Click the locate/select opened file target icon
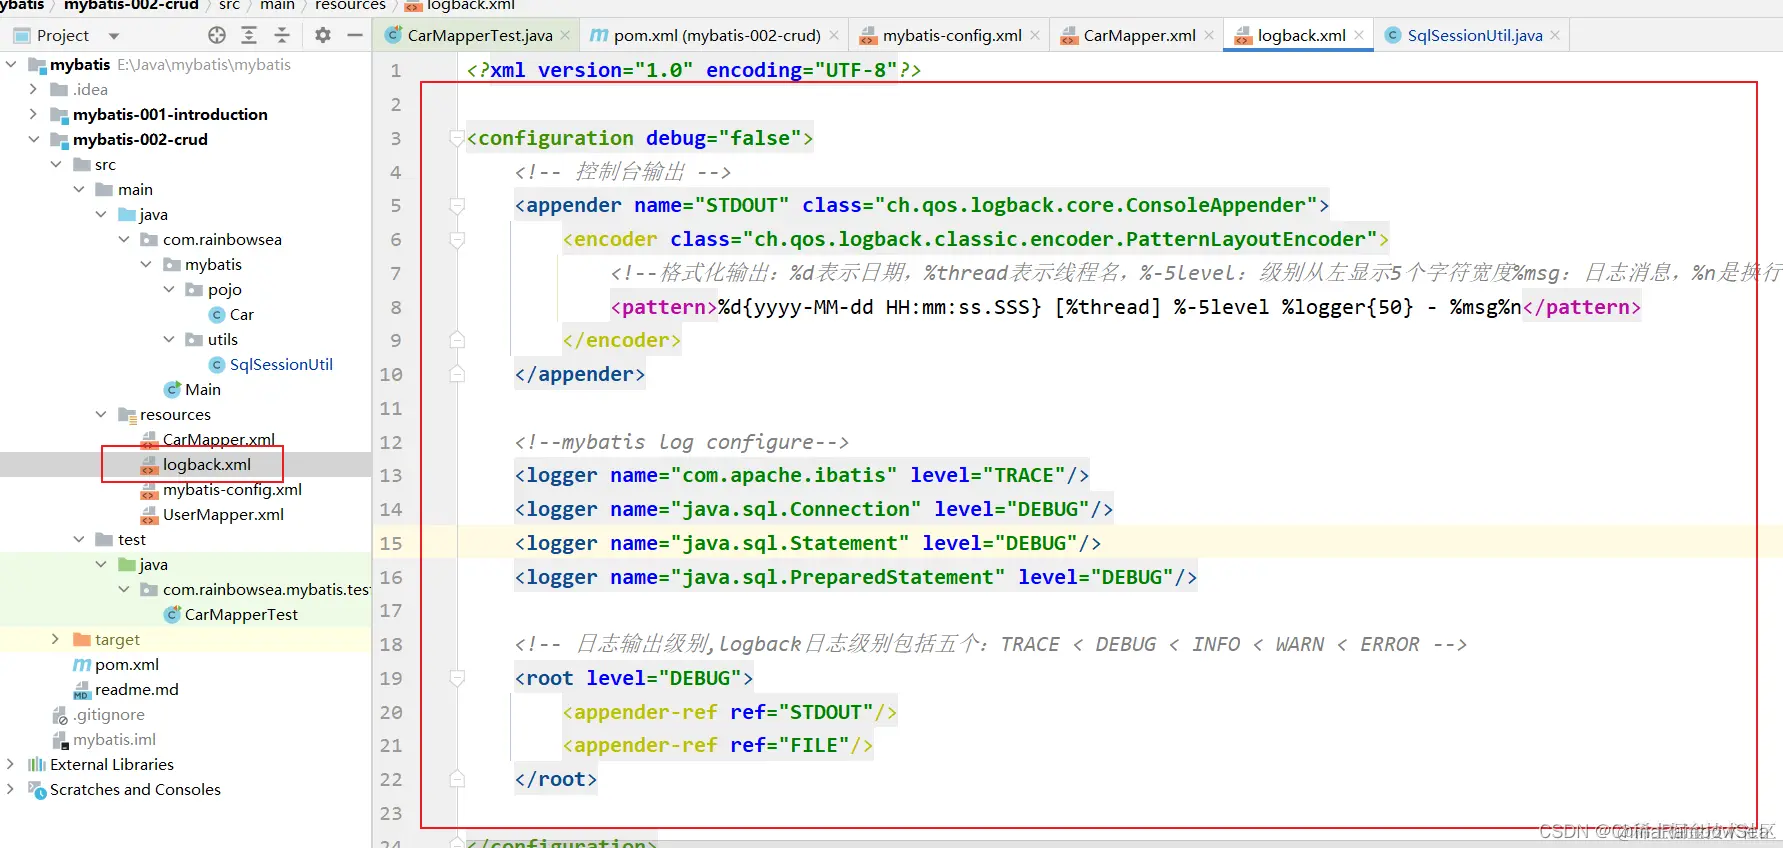 [x=217, y=35]
